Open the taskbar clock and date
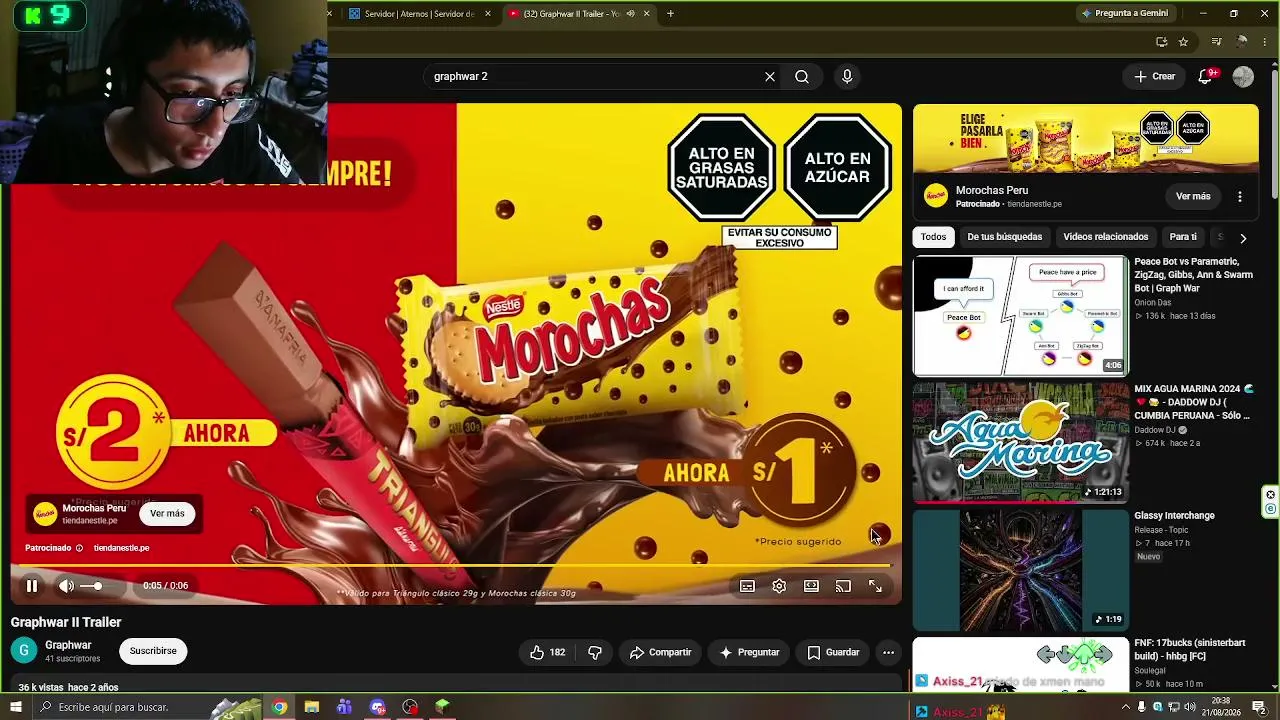 click(x=1221, y=707)
